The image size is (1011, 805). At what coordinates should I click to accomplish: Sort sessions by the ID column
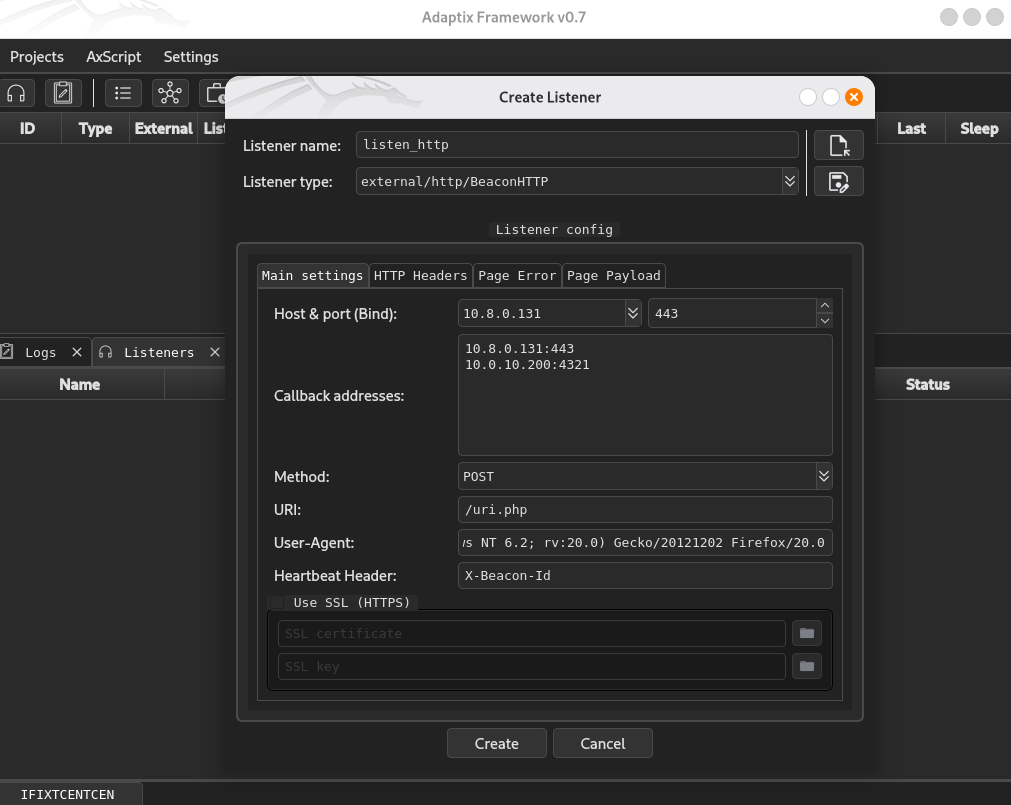(x=27, y=128)
